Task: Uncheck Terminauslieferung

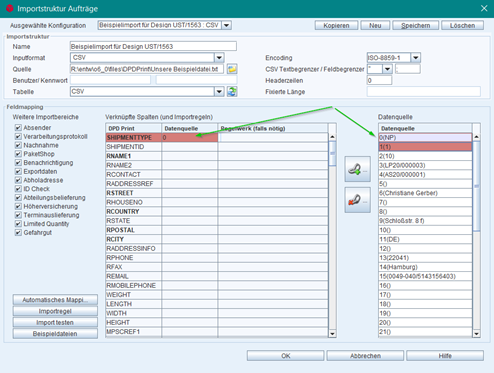Action: click(x=18, y=215)
